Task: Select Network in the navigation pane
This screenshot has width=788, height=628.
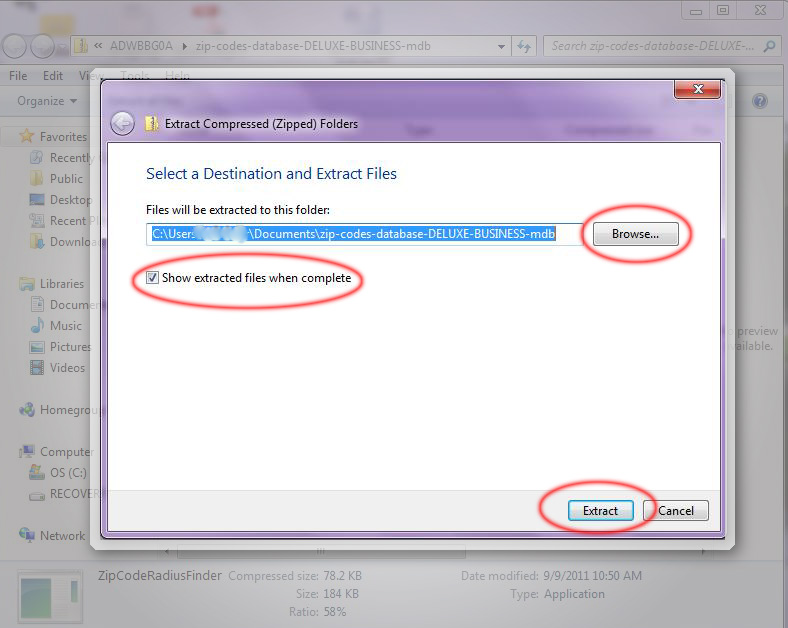Action: [62, 536]
